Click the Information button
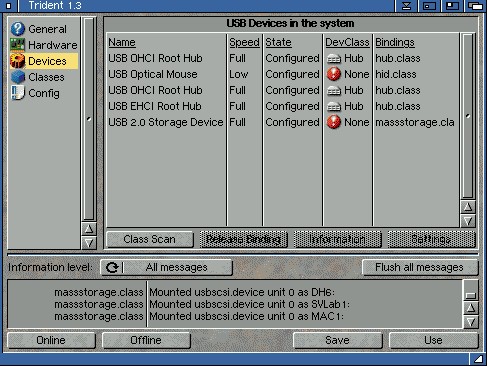The height and width of the screenshot is (366, 487). click(x=337, y=239)
